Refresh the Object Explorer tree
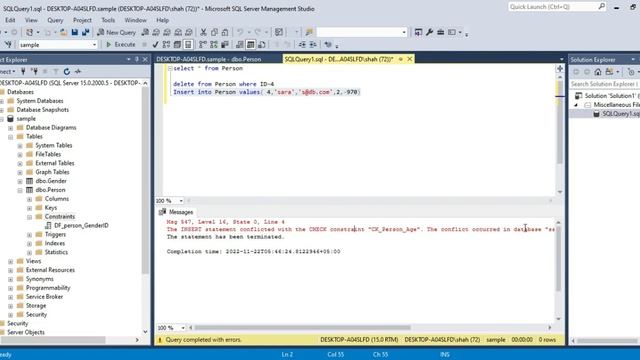 coord(67,71)
